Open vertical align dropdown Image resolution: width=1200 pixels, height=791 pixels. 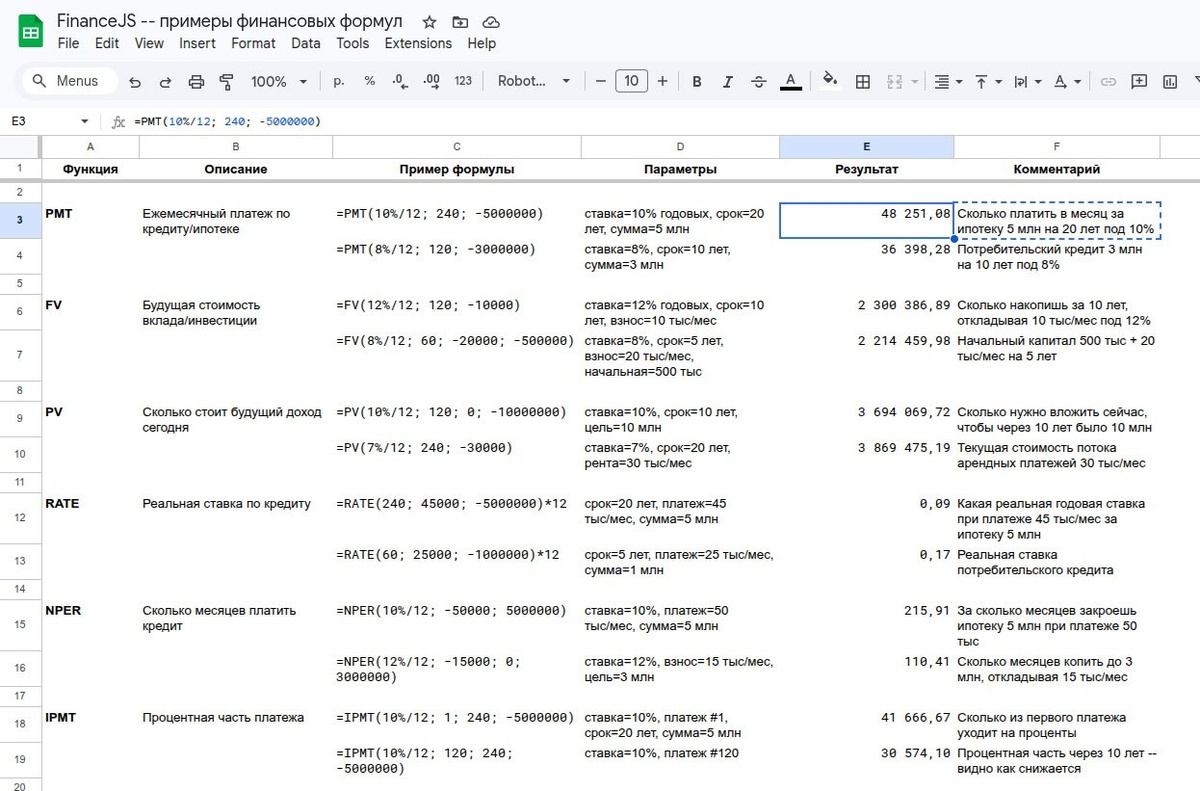pyautogui.click(x=987, y=82)
